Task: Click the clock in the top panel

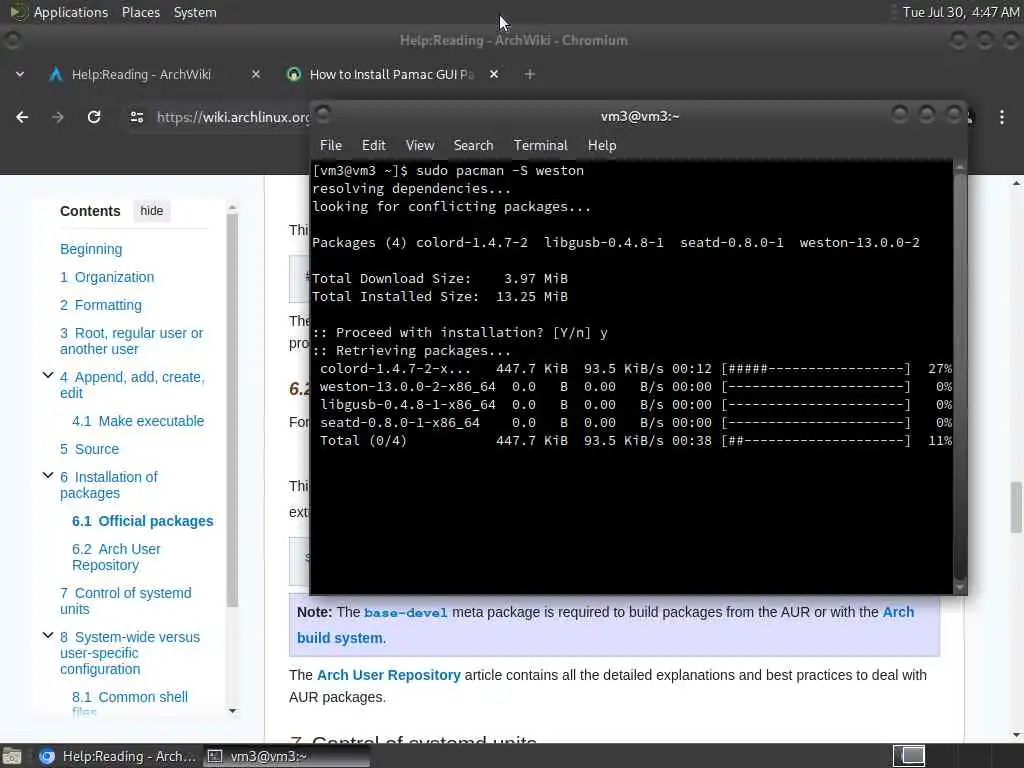Action: pos(959,12)
